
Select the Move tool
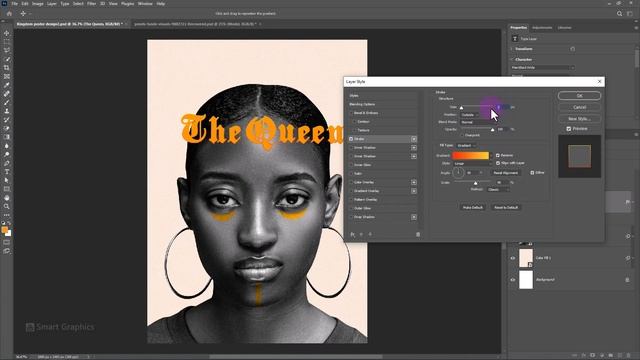coord(7,33)
